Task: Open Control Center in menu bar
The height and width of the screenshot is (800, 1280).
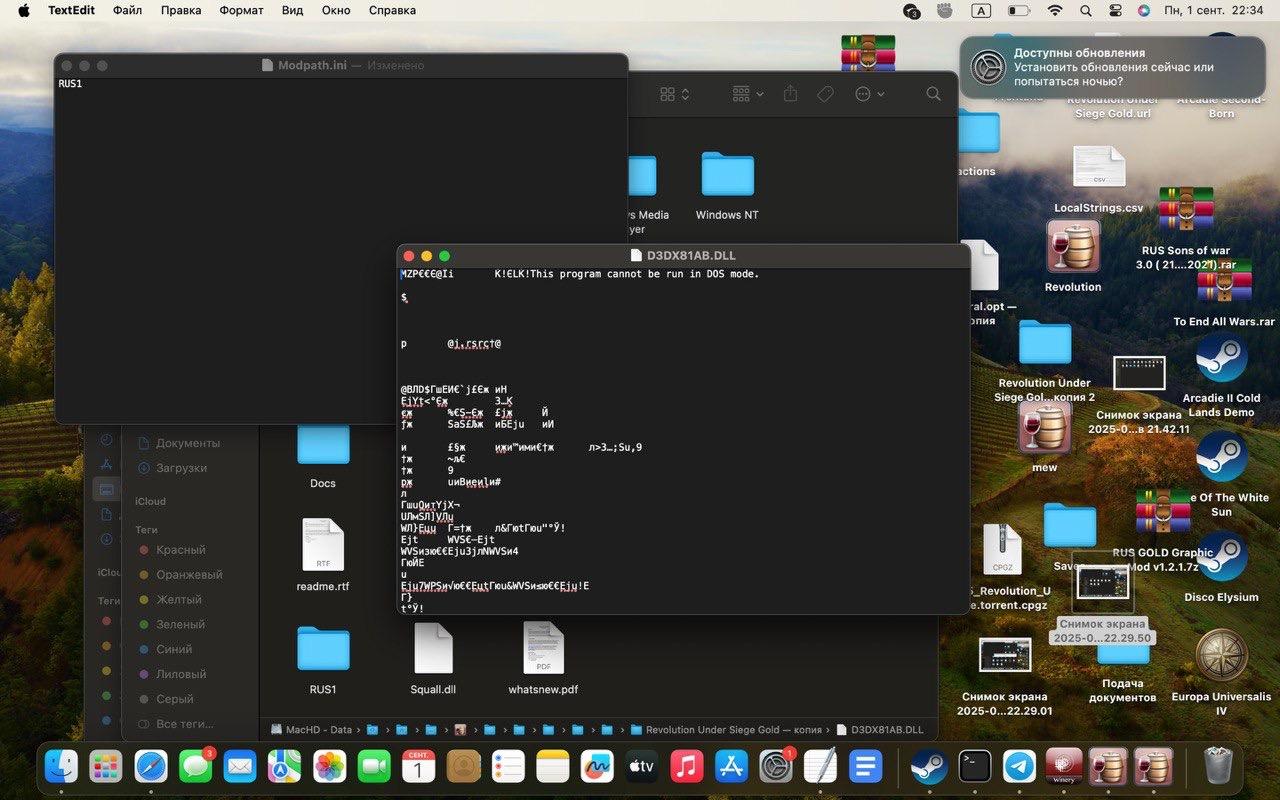Action: [1115, 11]
